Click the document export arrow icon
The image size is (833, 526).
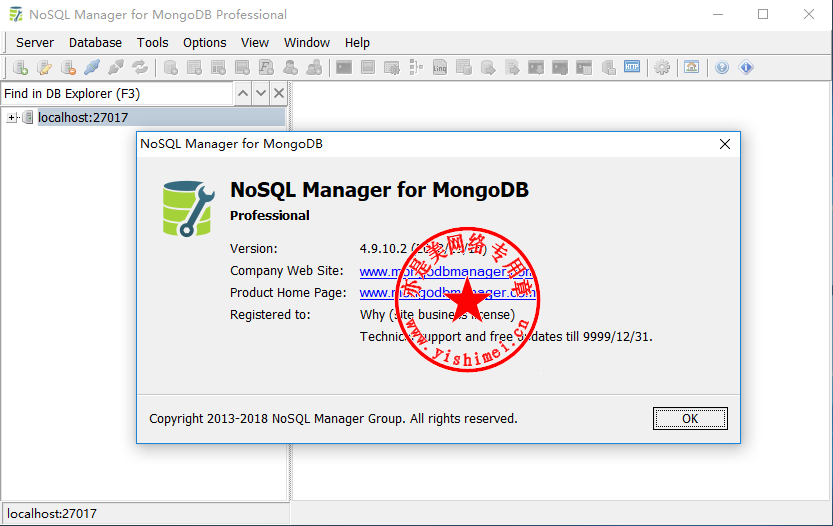(512, 67)
